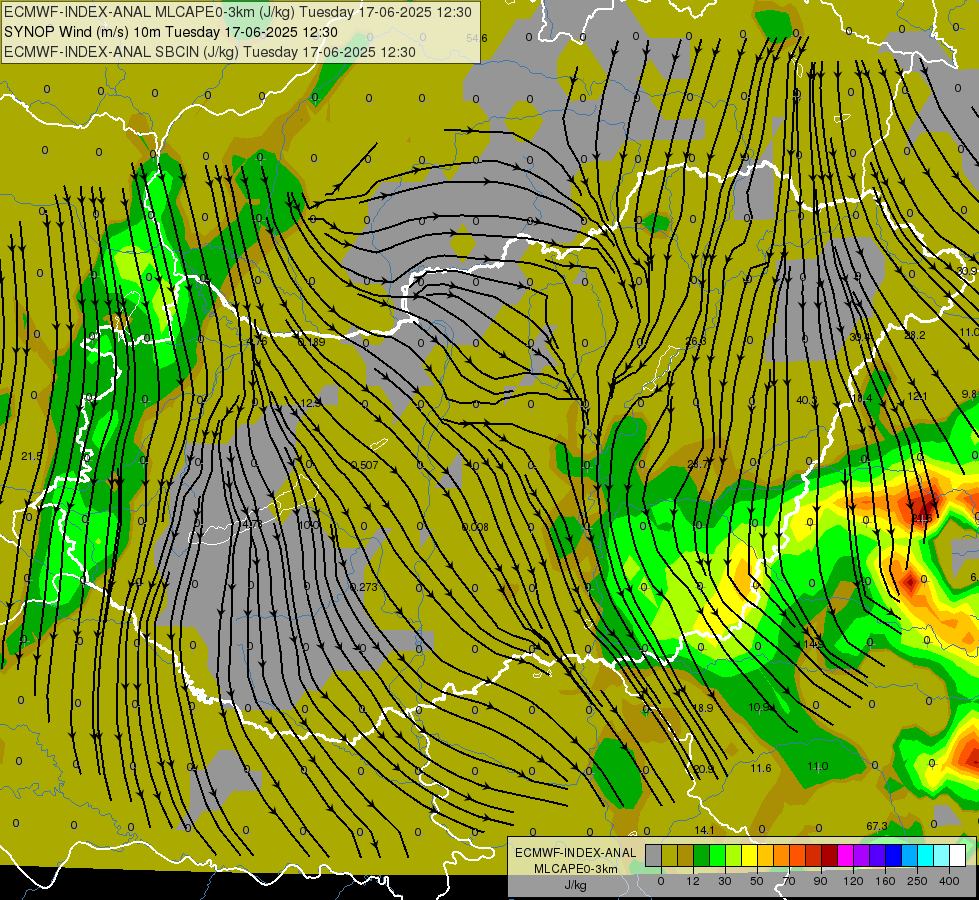Screen dimensions: 979x900
Task: Click the map value 20.9
Action: 703,769
